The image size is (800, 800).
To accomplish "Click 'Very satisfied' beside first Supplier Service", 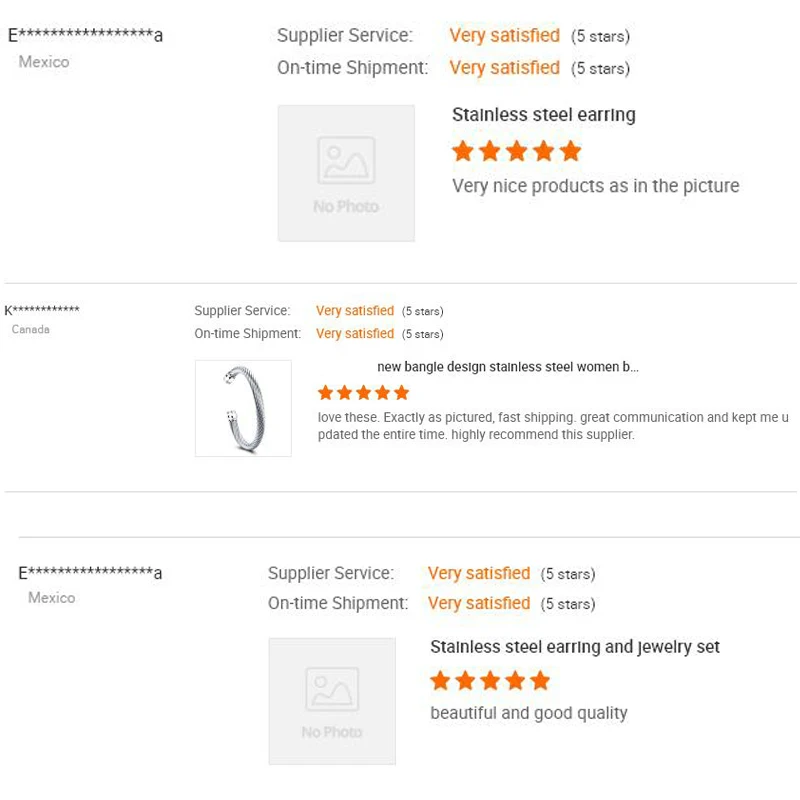I will pyautogui.click(x=504, y=36).
